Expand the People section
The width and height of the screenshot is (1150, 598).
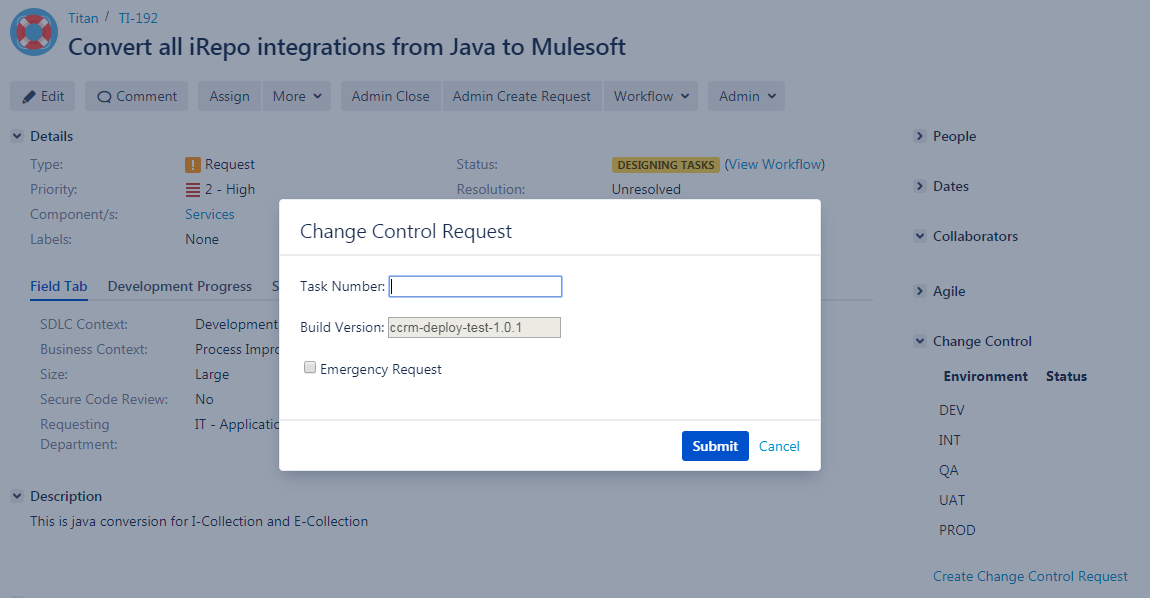click(x=920, y=136)
